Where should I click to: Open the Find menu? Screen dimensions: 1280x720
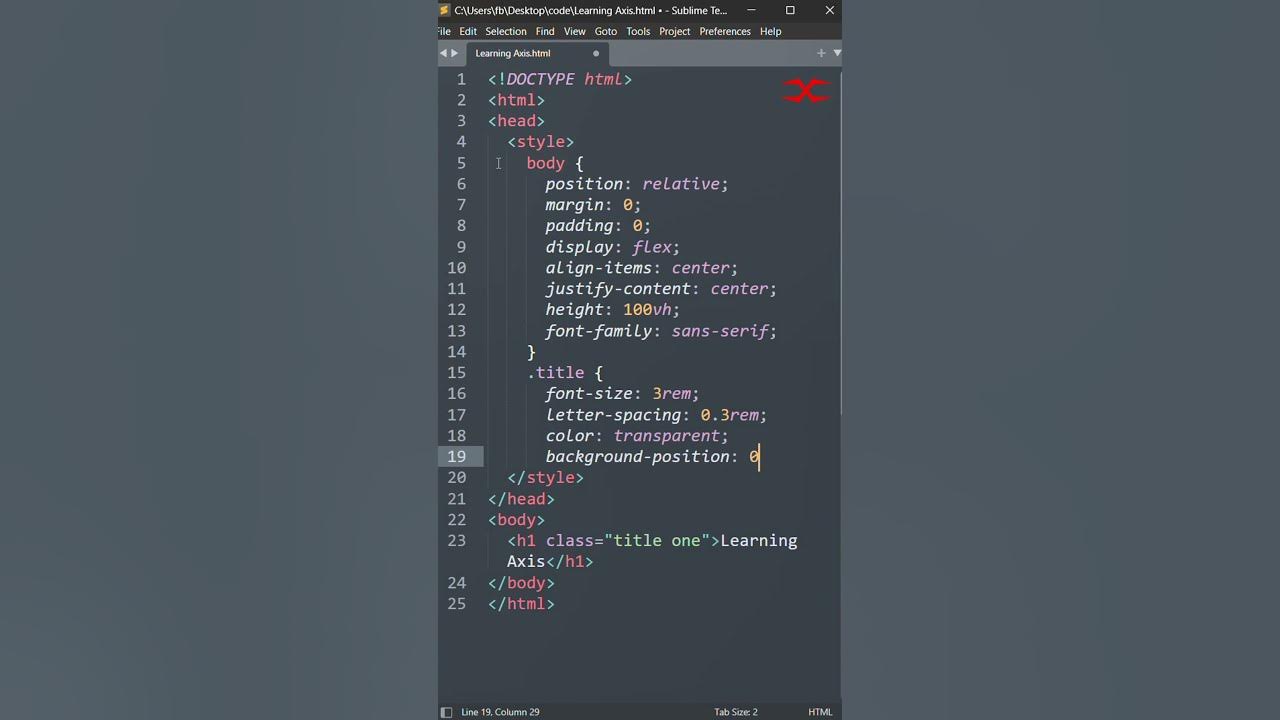coord(545,31)
